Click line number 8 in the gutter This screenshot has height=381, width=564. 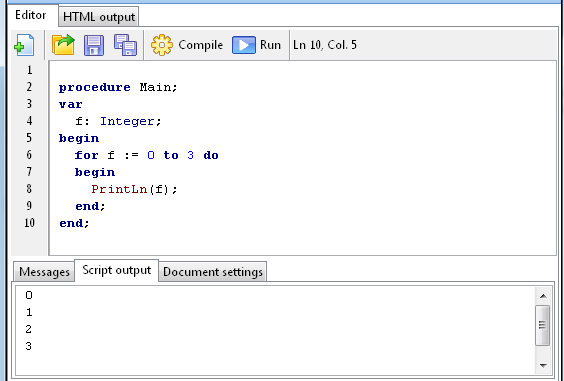coord(29,189)
